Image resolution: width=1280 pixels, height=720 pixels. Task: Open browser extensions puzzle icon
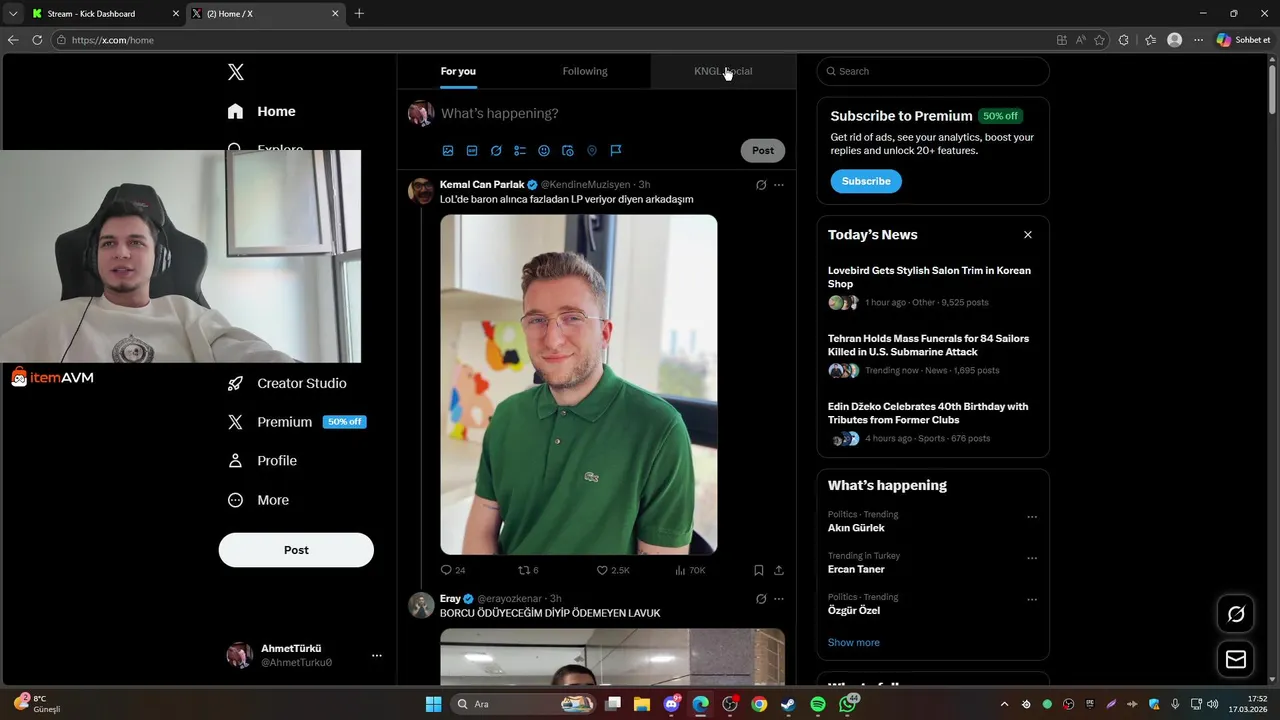(1124, 40)
